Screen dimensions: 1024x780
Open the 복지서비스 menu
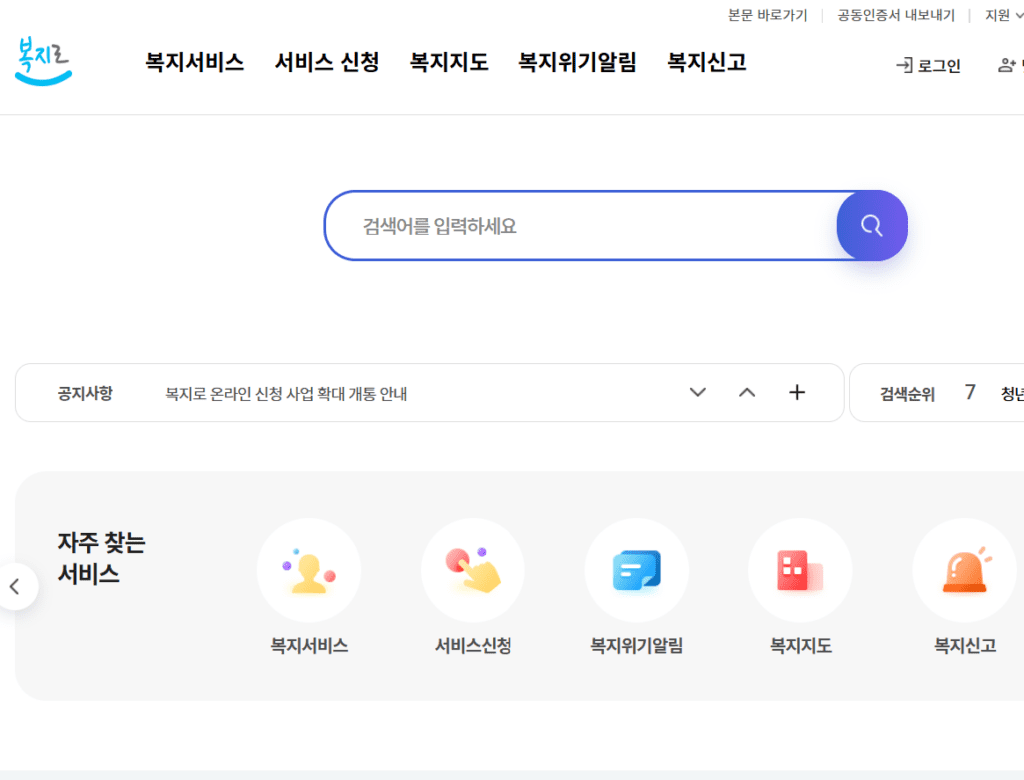click(x=193, y=62)
